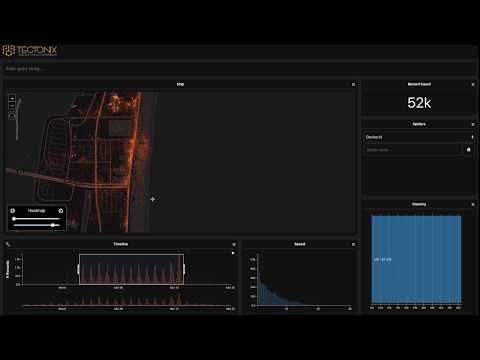Open the Record Count panel menu
The height and width of the screenshot is (360, 480).
coord(473,84)
